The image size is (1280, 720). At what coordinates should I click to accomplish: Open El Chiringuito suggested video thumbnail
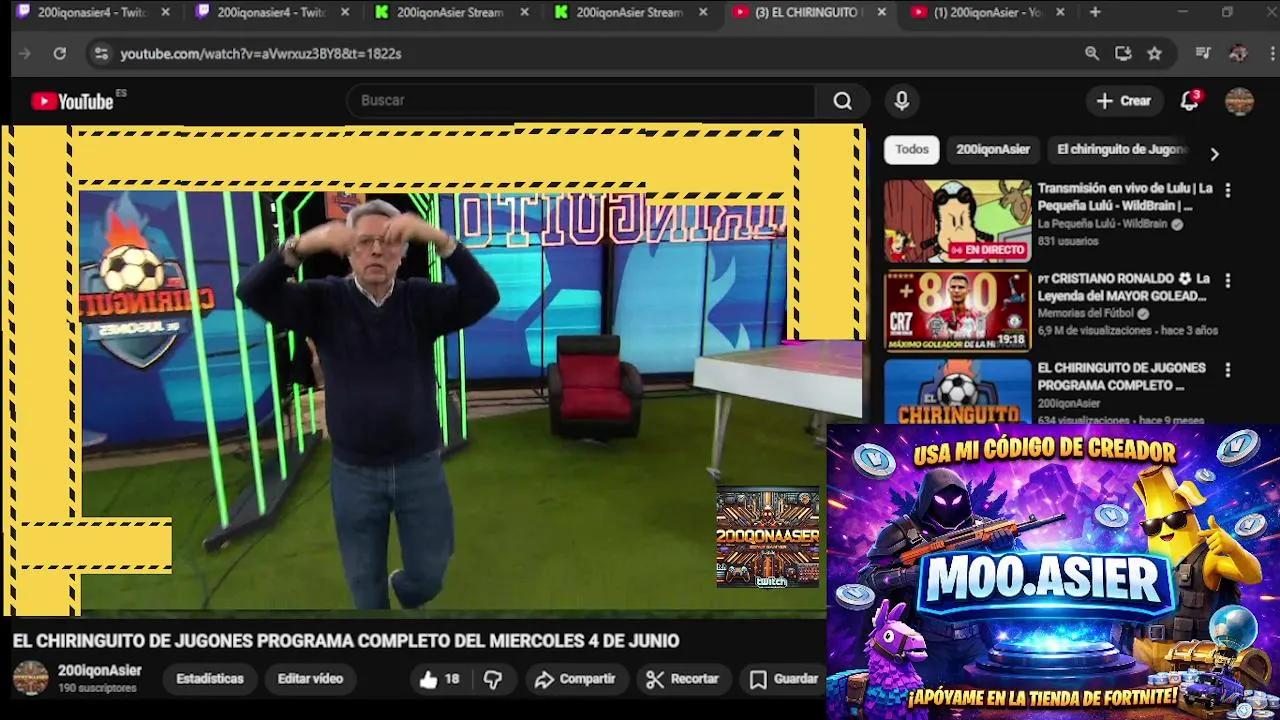tap(957, 391)
